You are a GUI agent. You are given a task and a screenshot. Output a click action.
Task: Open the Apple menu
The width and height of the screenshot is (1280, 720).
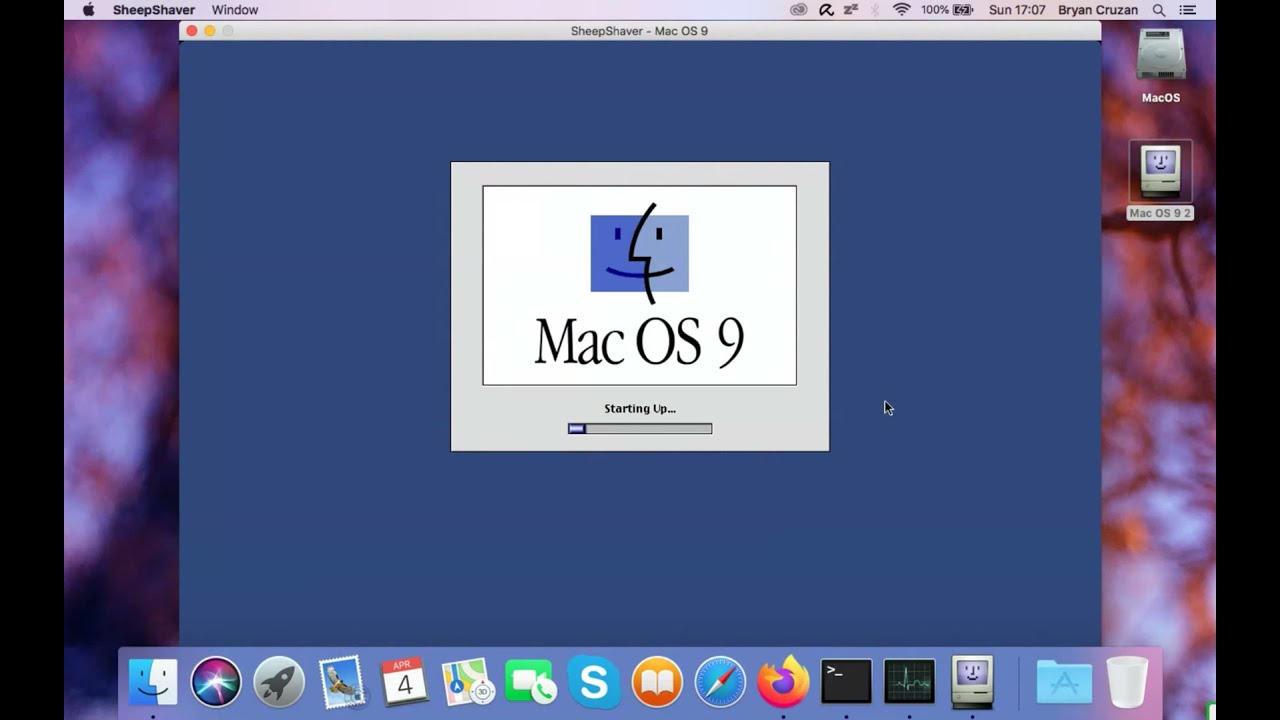88,10
